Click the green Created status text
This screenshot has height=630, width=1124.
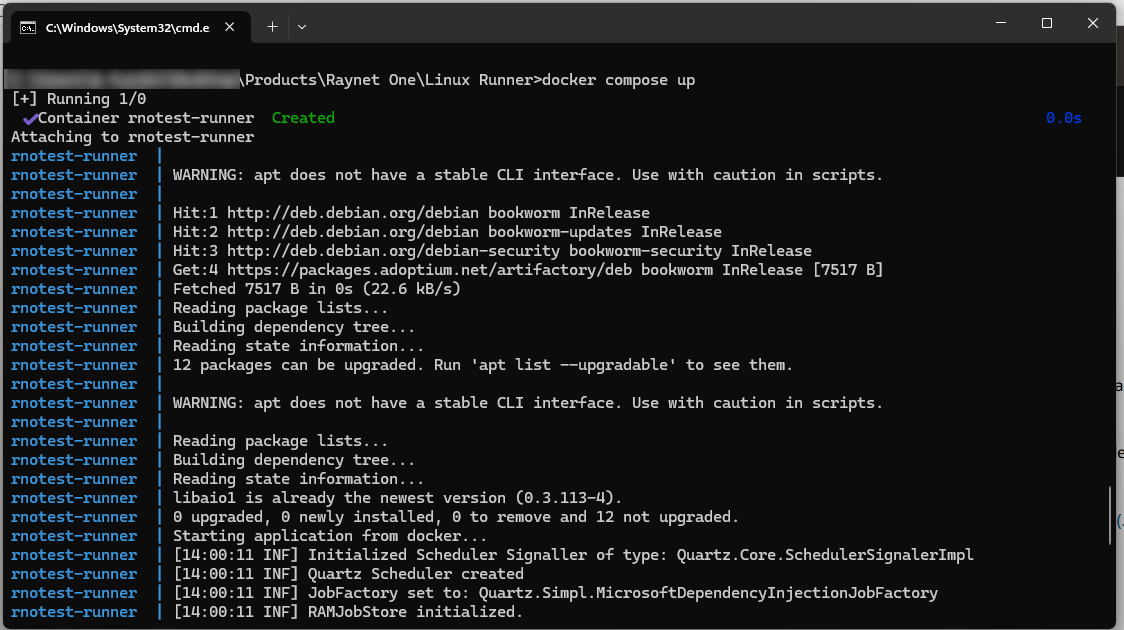pos(303,118)
